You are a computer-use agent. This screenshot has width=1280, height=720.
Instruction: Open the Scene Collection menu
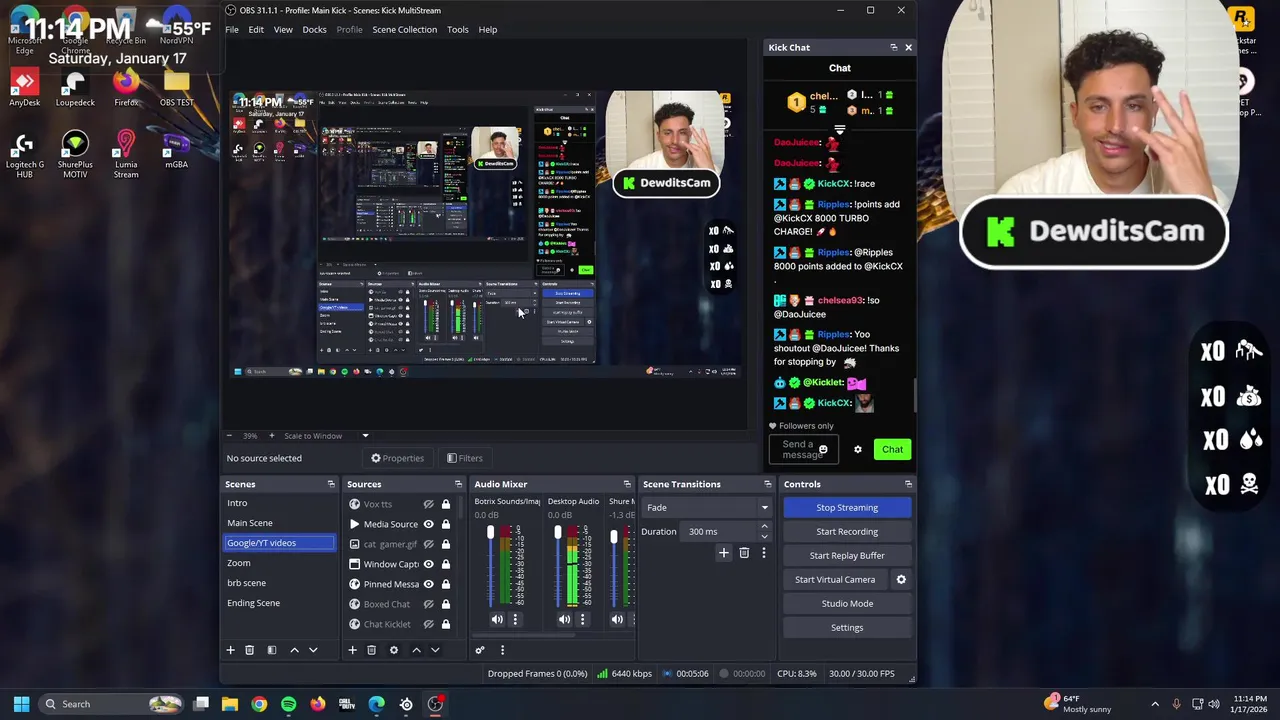(x=404, y=29)
